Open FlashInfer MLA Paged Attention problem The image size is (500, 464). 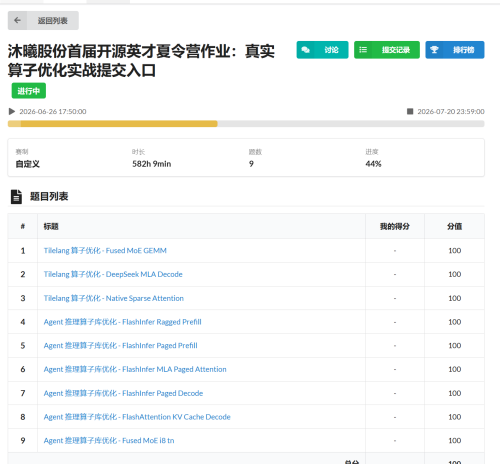pos(135,369)
